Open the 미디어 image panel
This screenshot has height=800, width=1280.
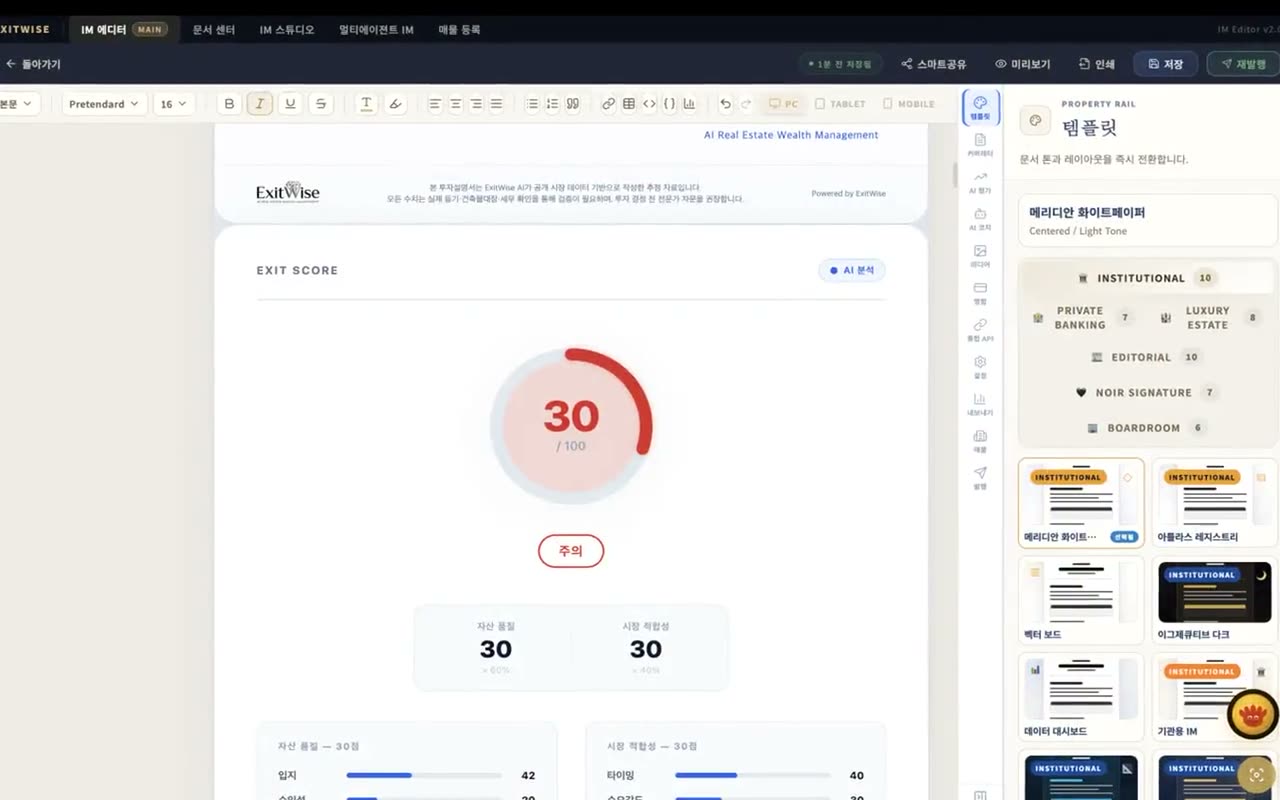click(980, 256)
